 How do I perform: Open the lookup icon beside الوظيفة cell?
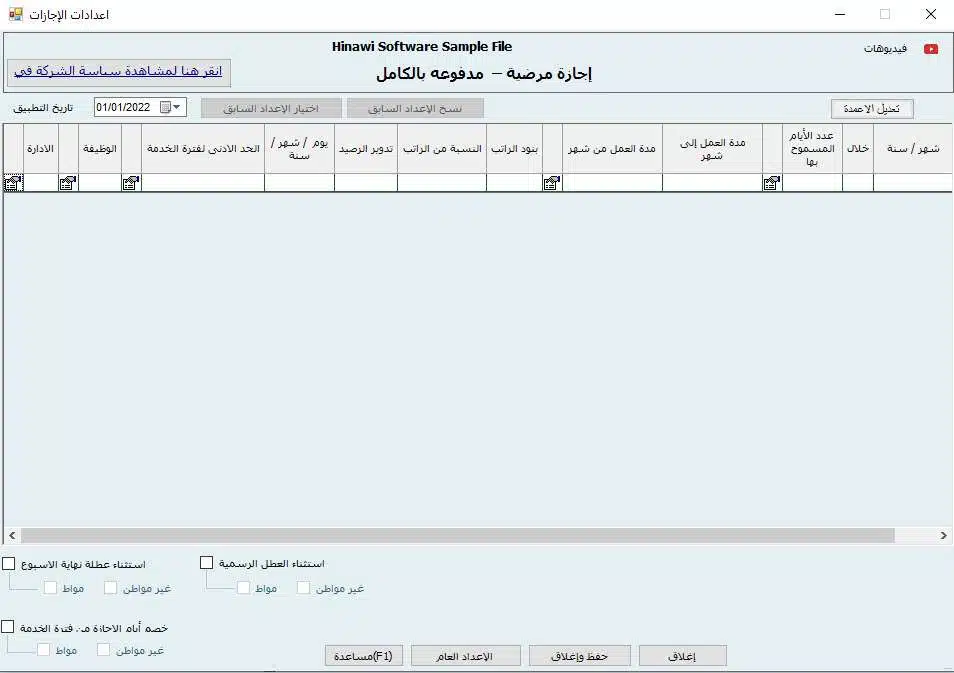coord(131,183)
